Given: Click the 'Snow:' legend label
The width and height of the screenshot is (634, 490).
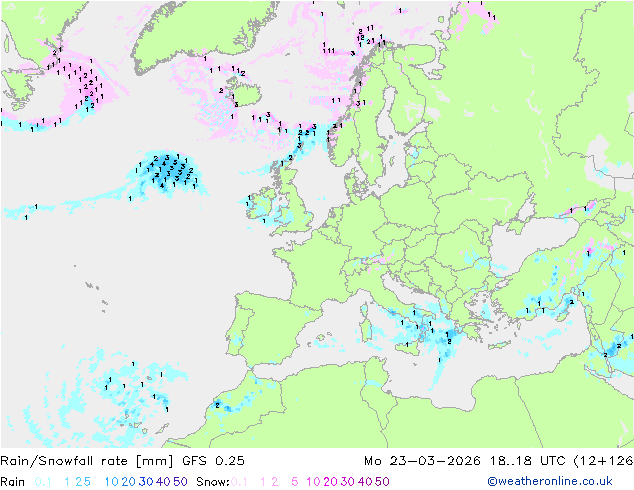Looking at the screenshot, I should (213, 482).
